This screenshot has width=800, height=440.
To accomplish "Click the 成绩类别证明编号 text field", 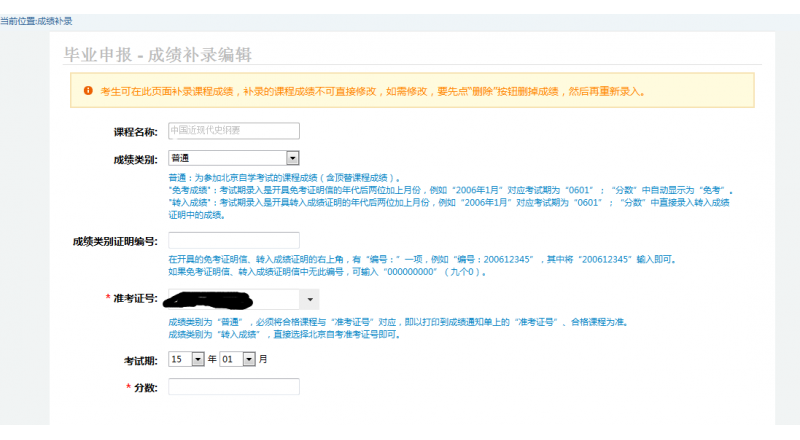I will coord(234,240).
